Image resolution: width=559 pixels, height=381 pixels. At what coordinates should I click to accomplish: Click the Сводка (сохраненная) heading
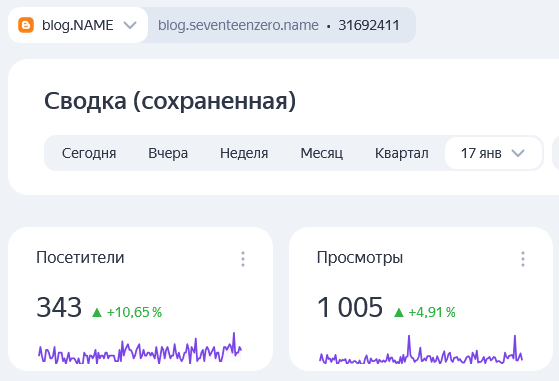(x=170, y=101)
